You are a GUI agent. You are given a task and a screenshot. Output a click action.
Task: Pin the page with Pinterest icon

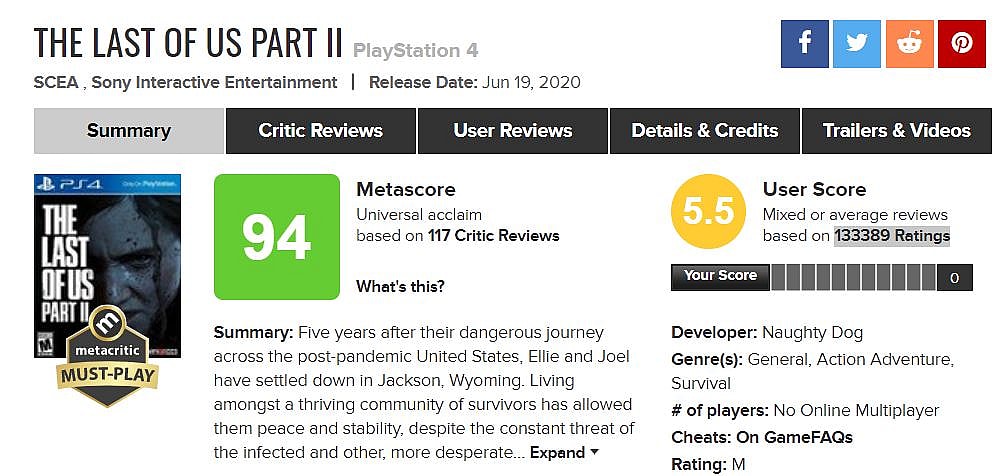coord(962,43)
